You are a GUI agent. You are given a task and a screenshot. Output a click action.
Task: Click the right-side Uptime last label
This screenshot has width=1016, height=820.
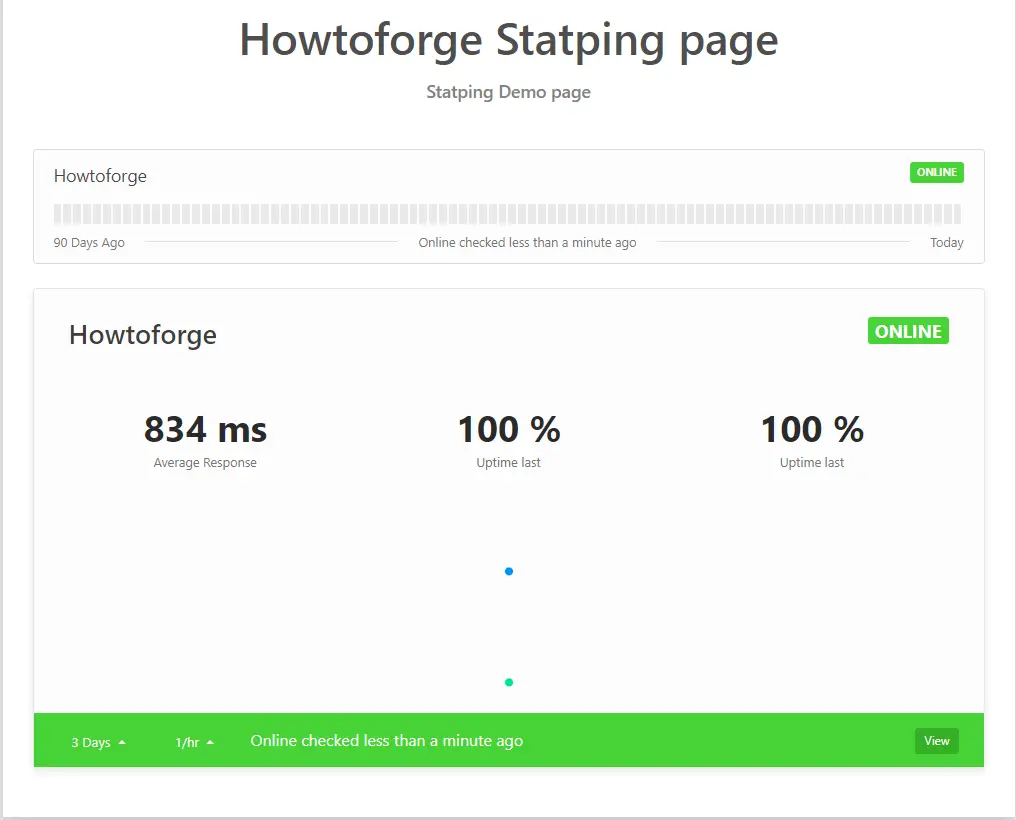(x=812, y=462)
